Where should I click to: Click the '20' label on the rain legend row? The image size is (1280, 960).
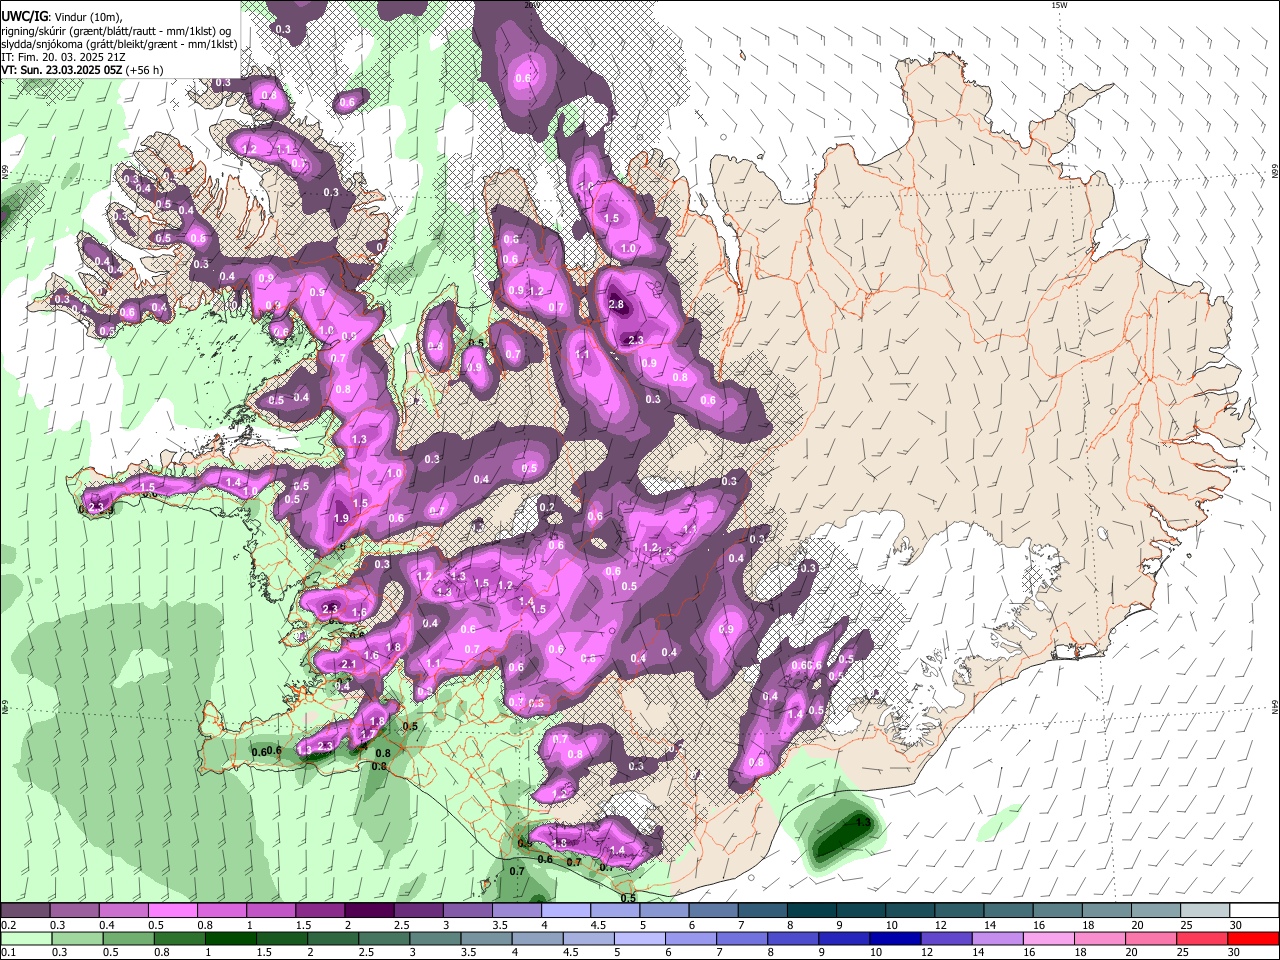coord(1132,953)
